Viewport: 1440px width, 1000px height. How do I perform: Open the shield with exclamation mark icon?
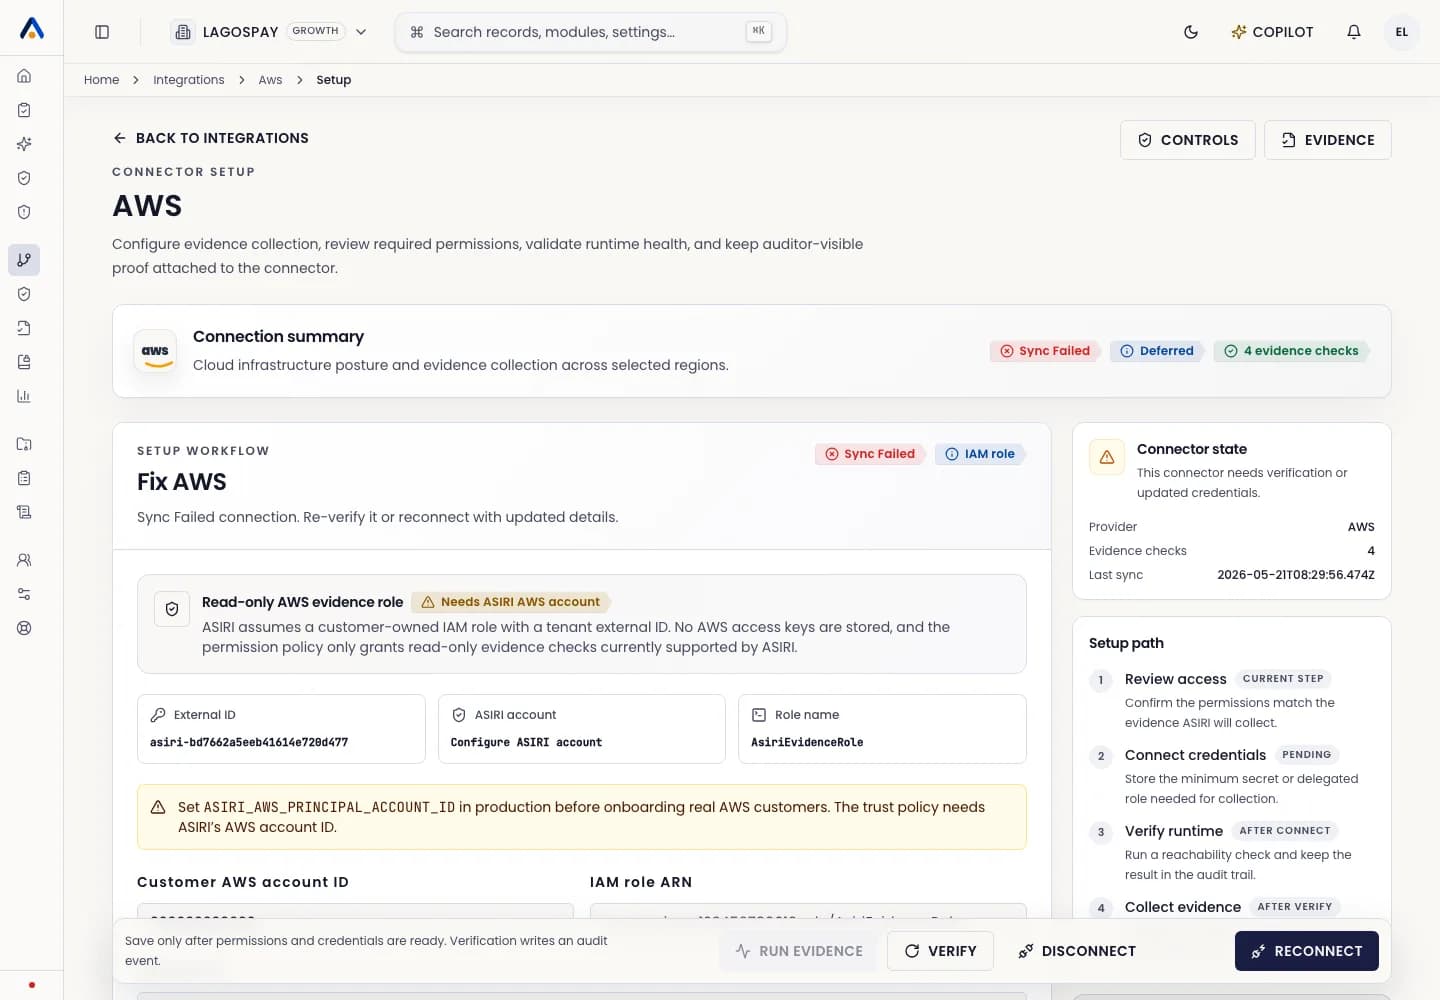(24, 212)
